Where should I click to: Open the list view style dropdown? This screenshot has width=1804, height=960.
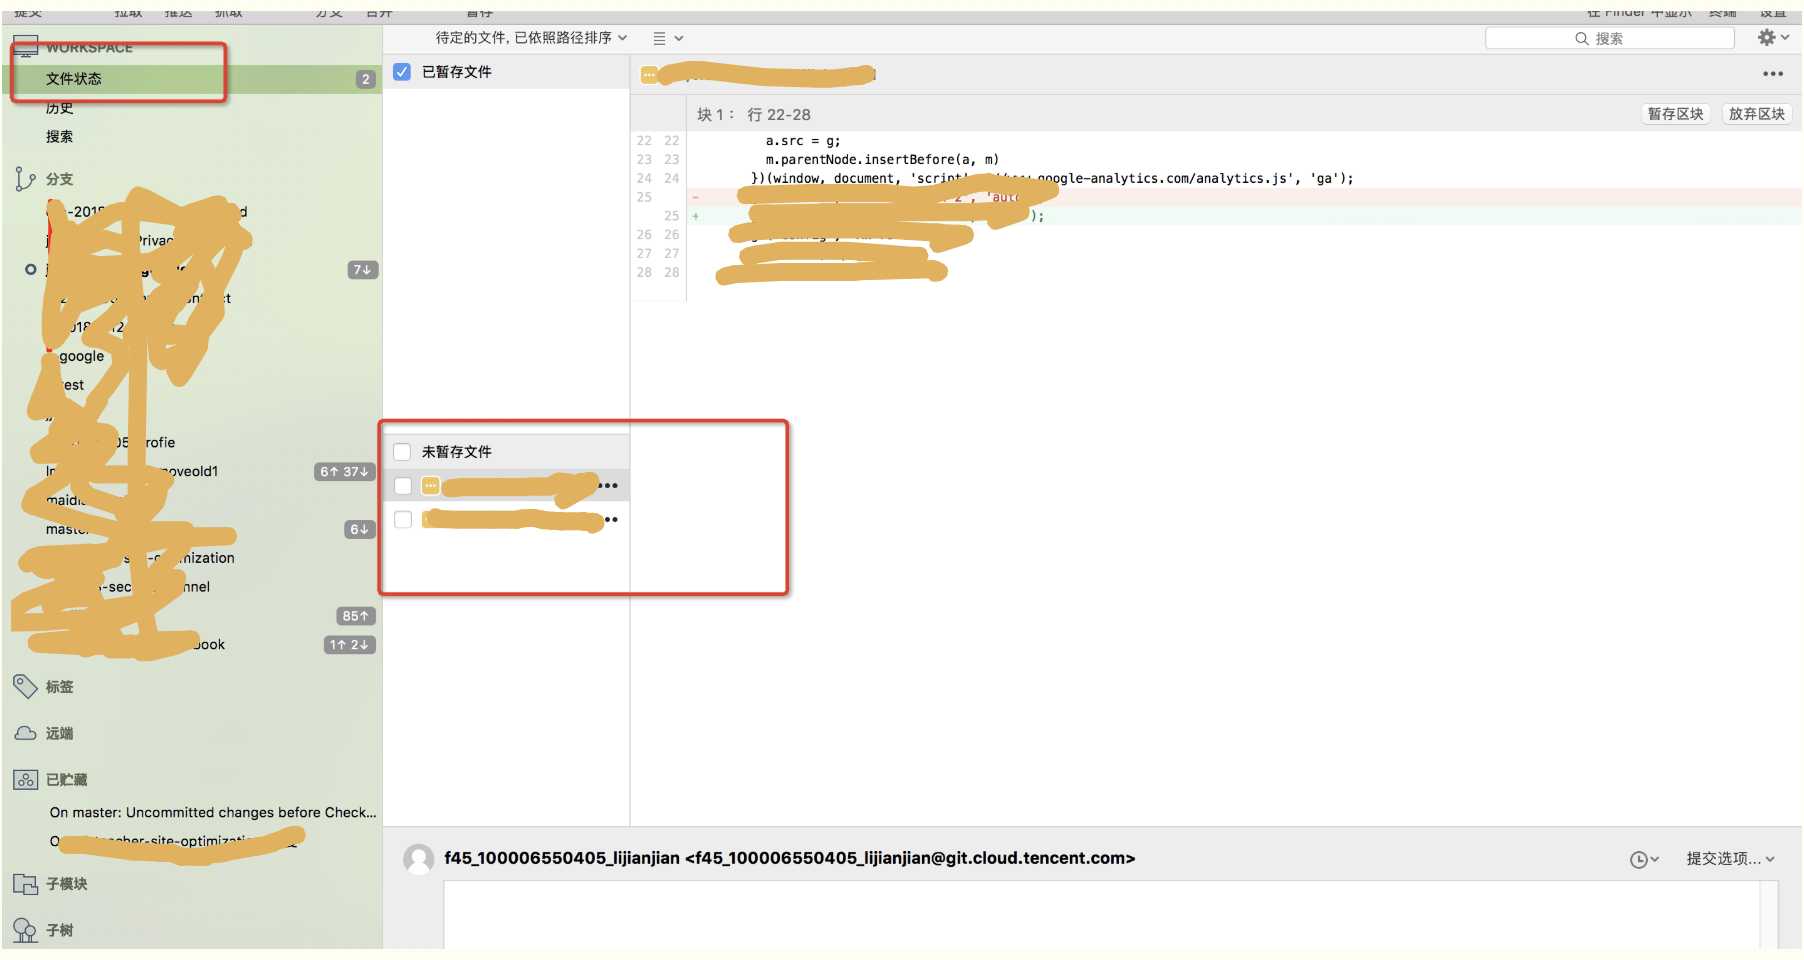point(668,38)
